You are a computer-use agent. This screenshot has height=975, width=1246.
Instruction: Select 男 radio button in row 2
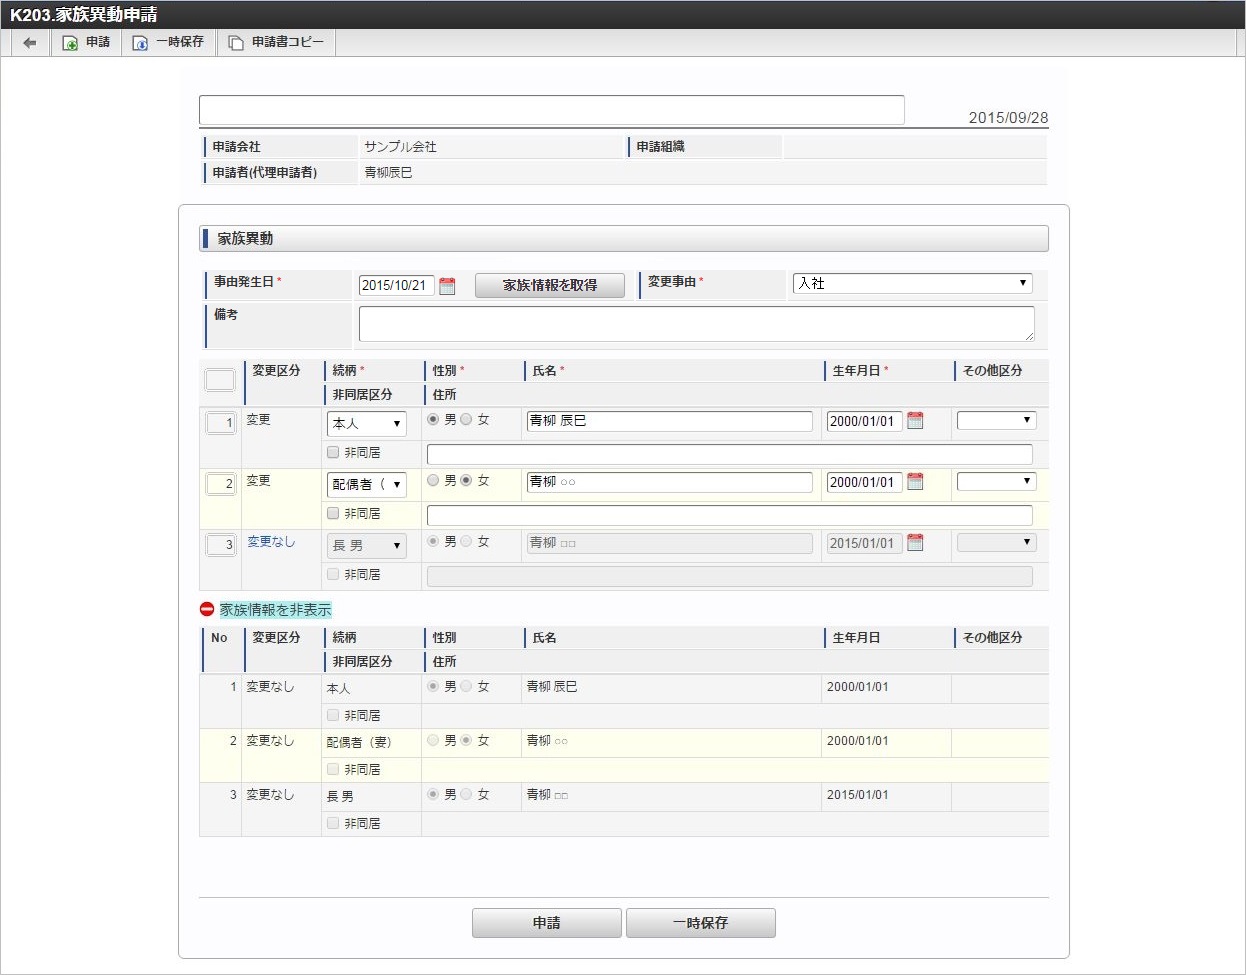[x=433, y=481]
